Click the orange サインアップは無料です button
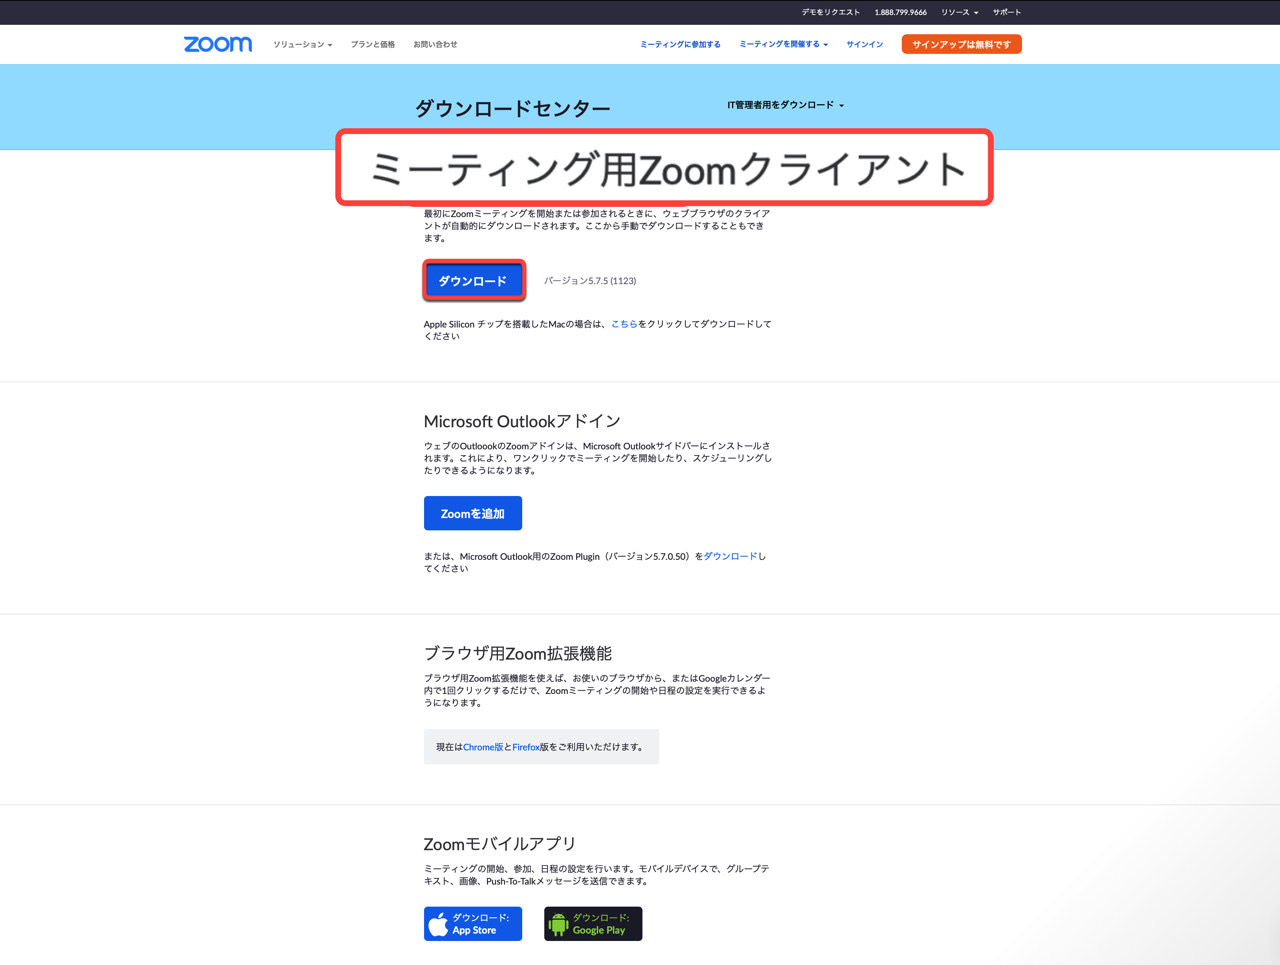Viewport: 1280px width, 965px height. [x=961, y=44]
